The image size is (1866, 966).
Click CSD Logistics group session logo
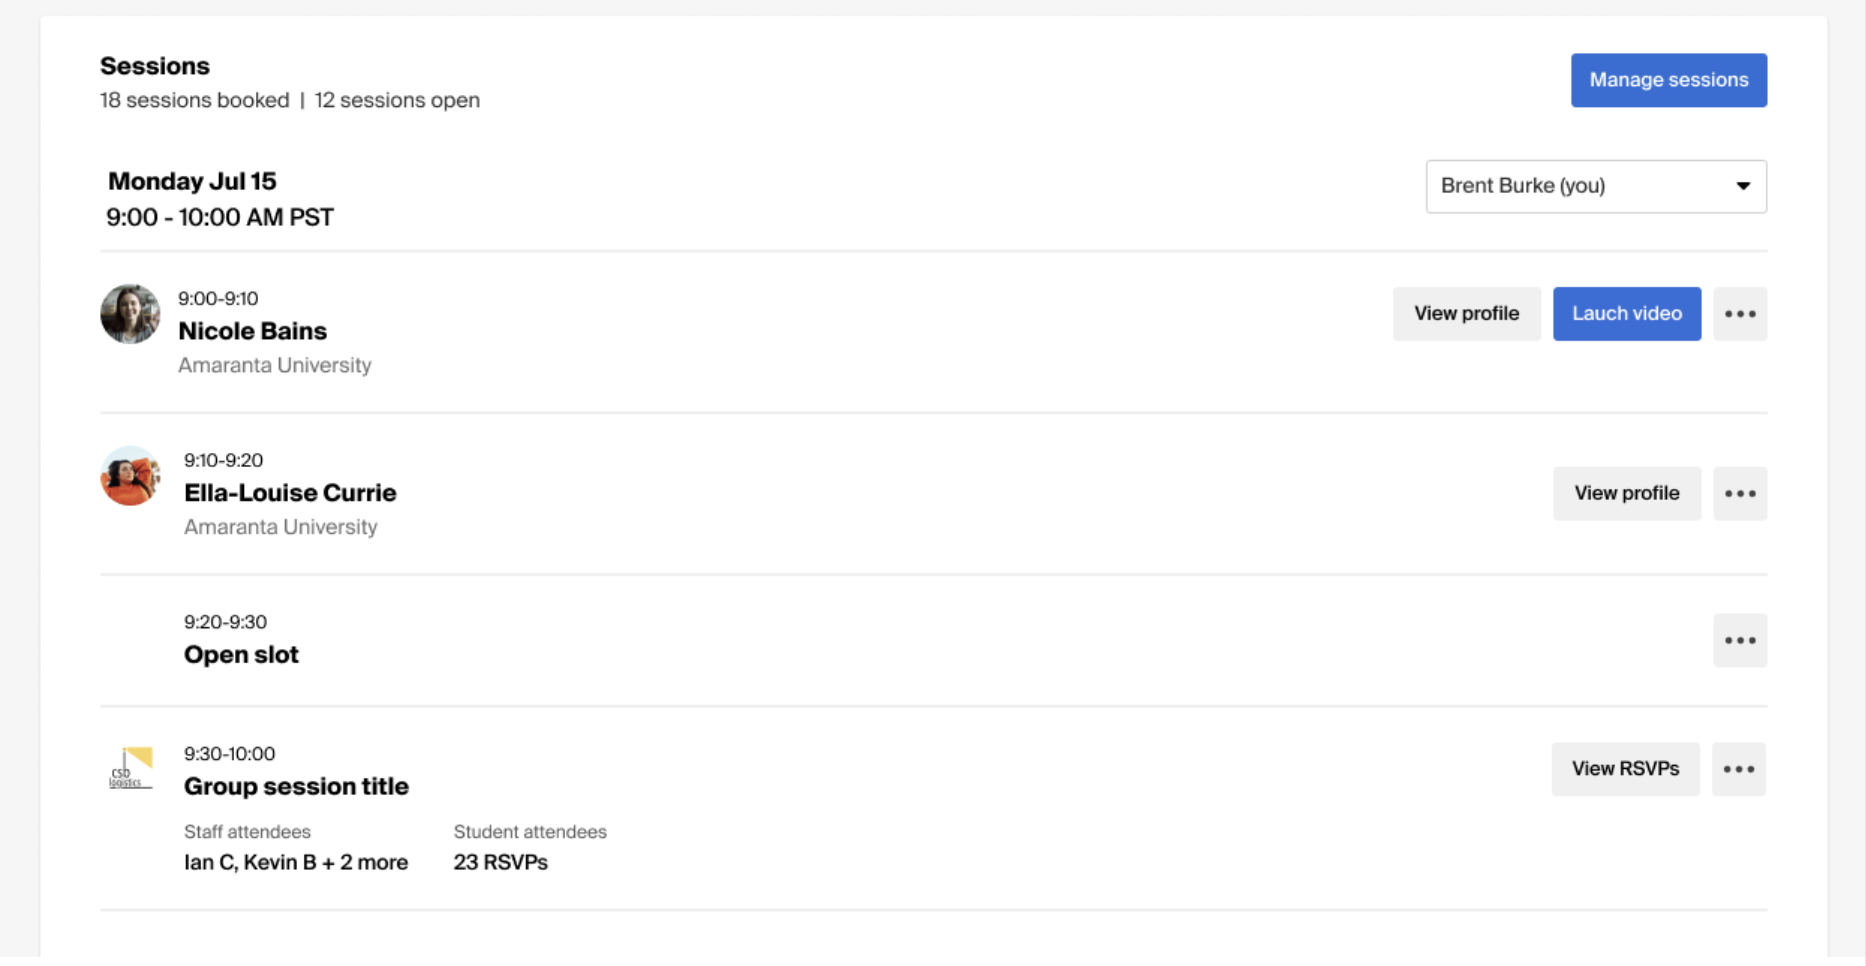pyautogui.click(x=131, y=768)
